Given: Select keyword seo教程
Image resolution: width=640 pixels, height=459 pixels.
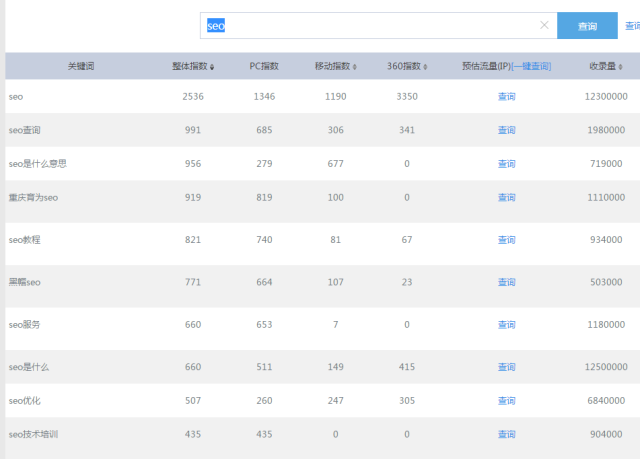Looking at the screenshot, I should coord(24,240).
